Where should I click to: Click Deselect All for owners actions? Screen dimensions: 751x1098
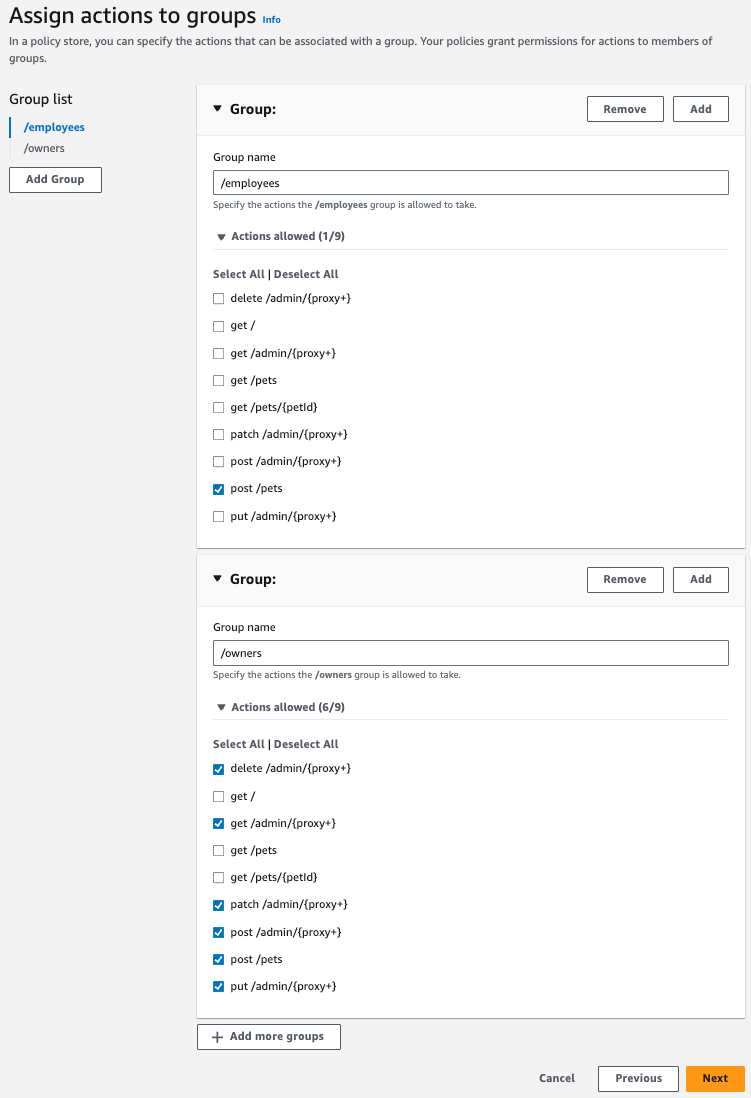pyautogui.click(x=306, y=744)
